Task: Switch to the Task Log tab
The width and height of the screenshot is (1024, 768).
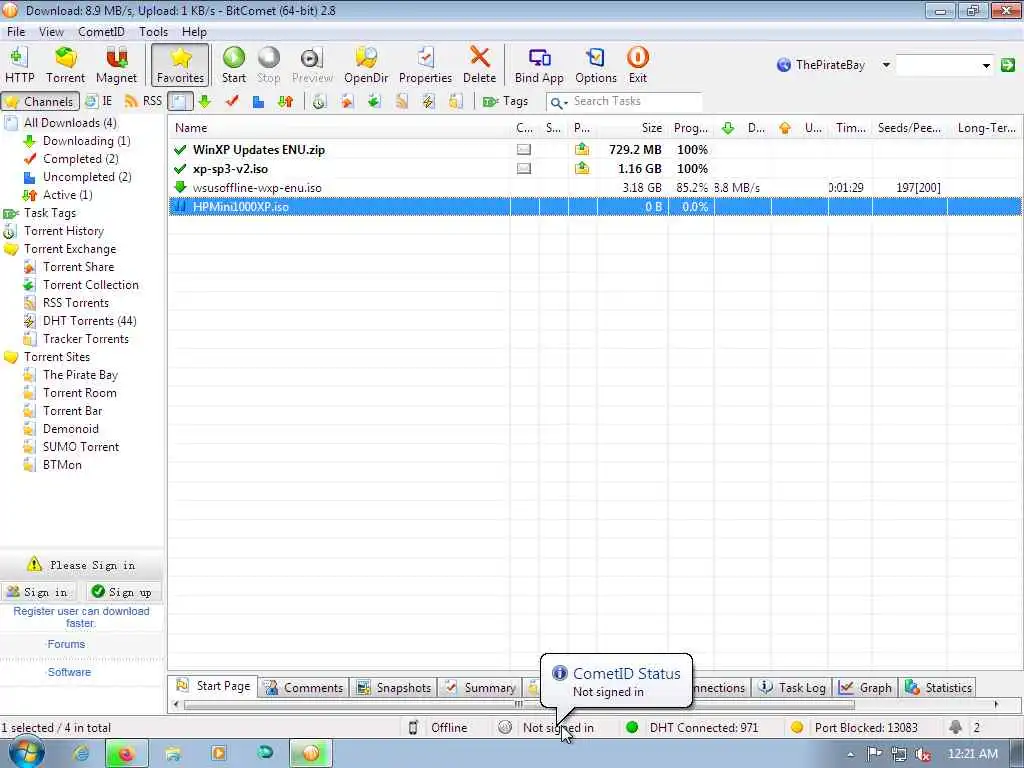Action: coord(792,688)
